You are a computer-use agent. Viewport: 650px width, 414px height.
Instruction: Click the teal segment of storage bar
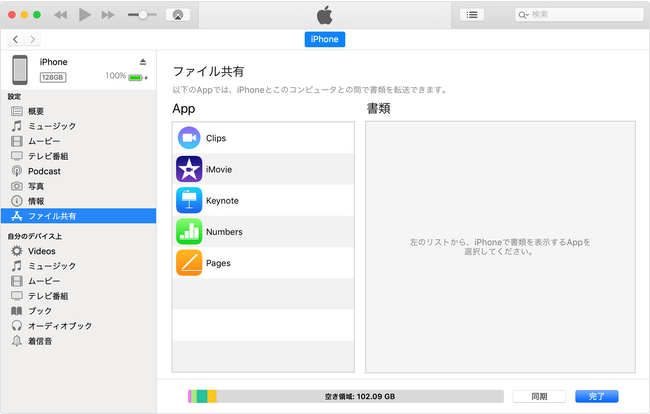[x=202, y=397]
